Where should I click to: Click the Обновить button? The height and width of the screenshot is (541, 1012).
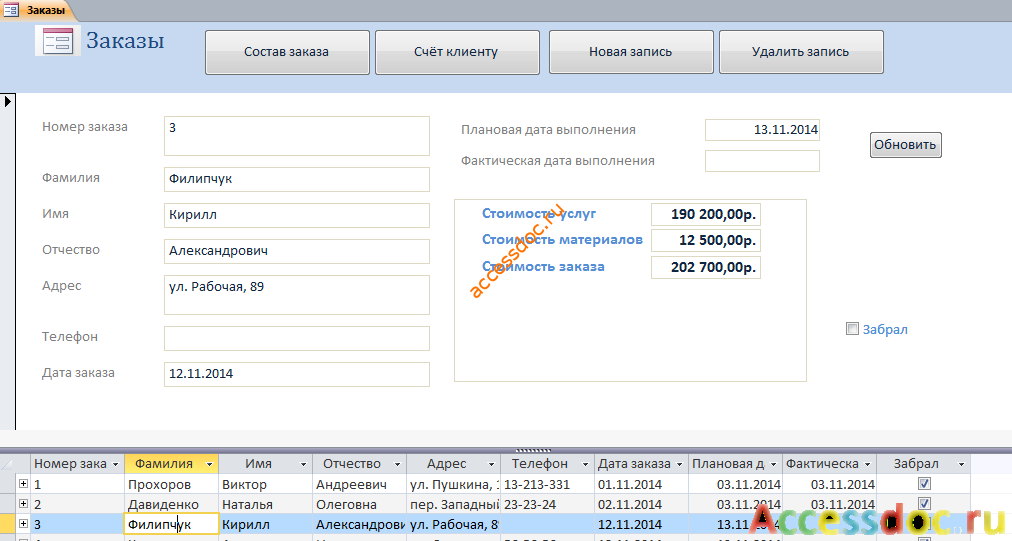point(906,145)
